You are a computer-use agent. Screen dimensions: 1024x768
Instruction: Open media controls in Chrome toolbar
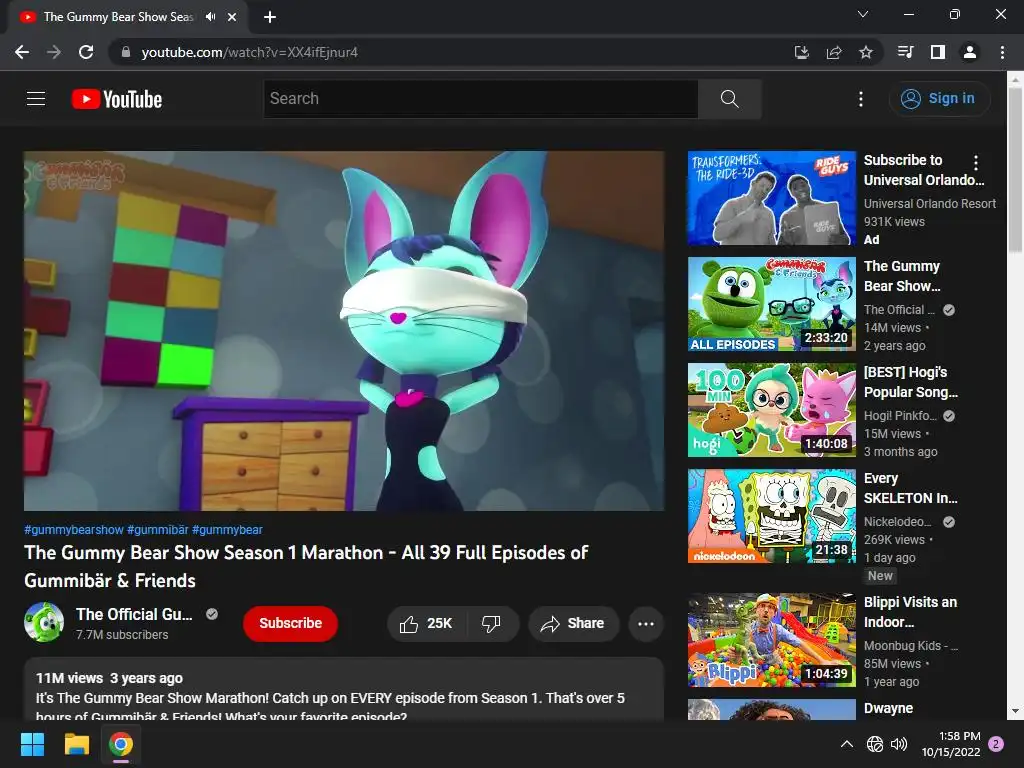[905, 52]
